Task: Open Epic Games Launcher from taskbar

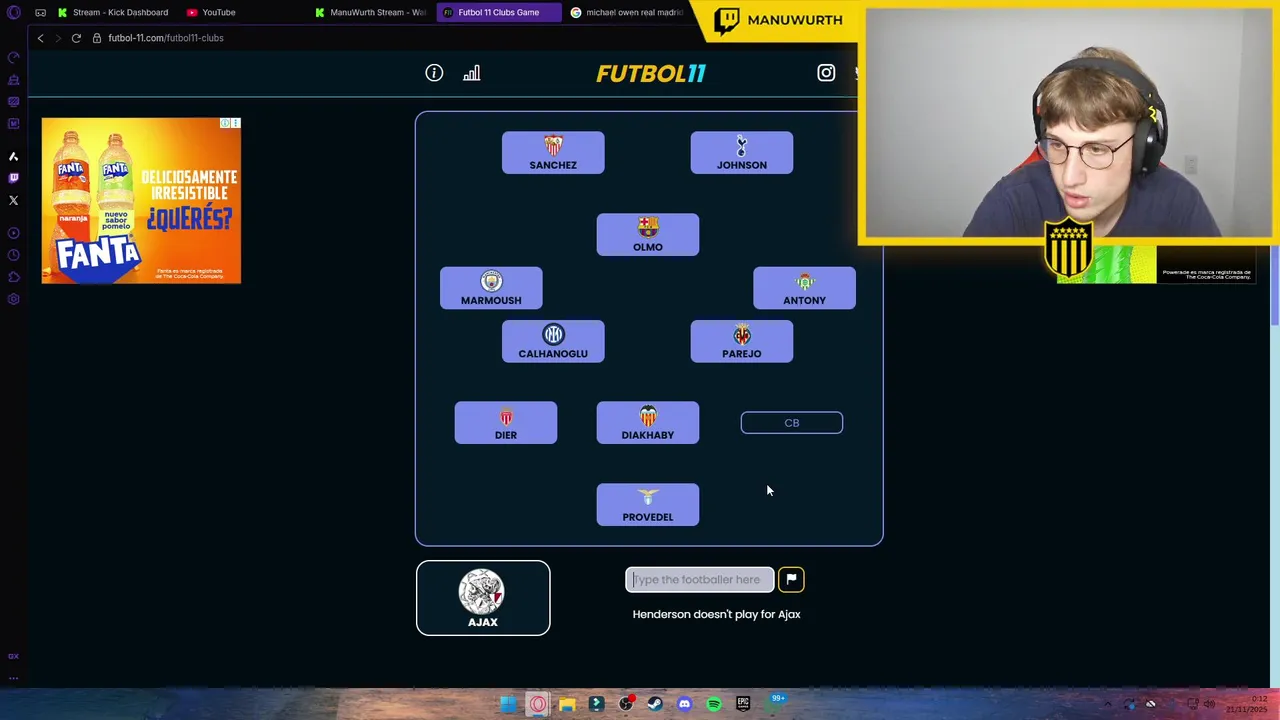Action: 743,704
